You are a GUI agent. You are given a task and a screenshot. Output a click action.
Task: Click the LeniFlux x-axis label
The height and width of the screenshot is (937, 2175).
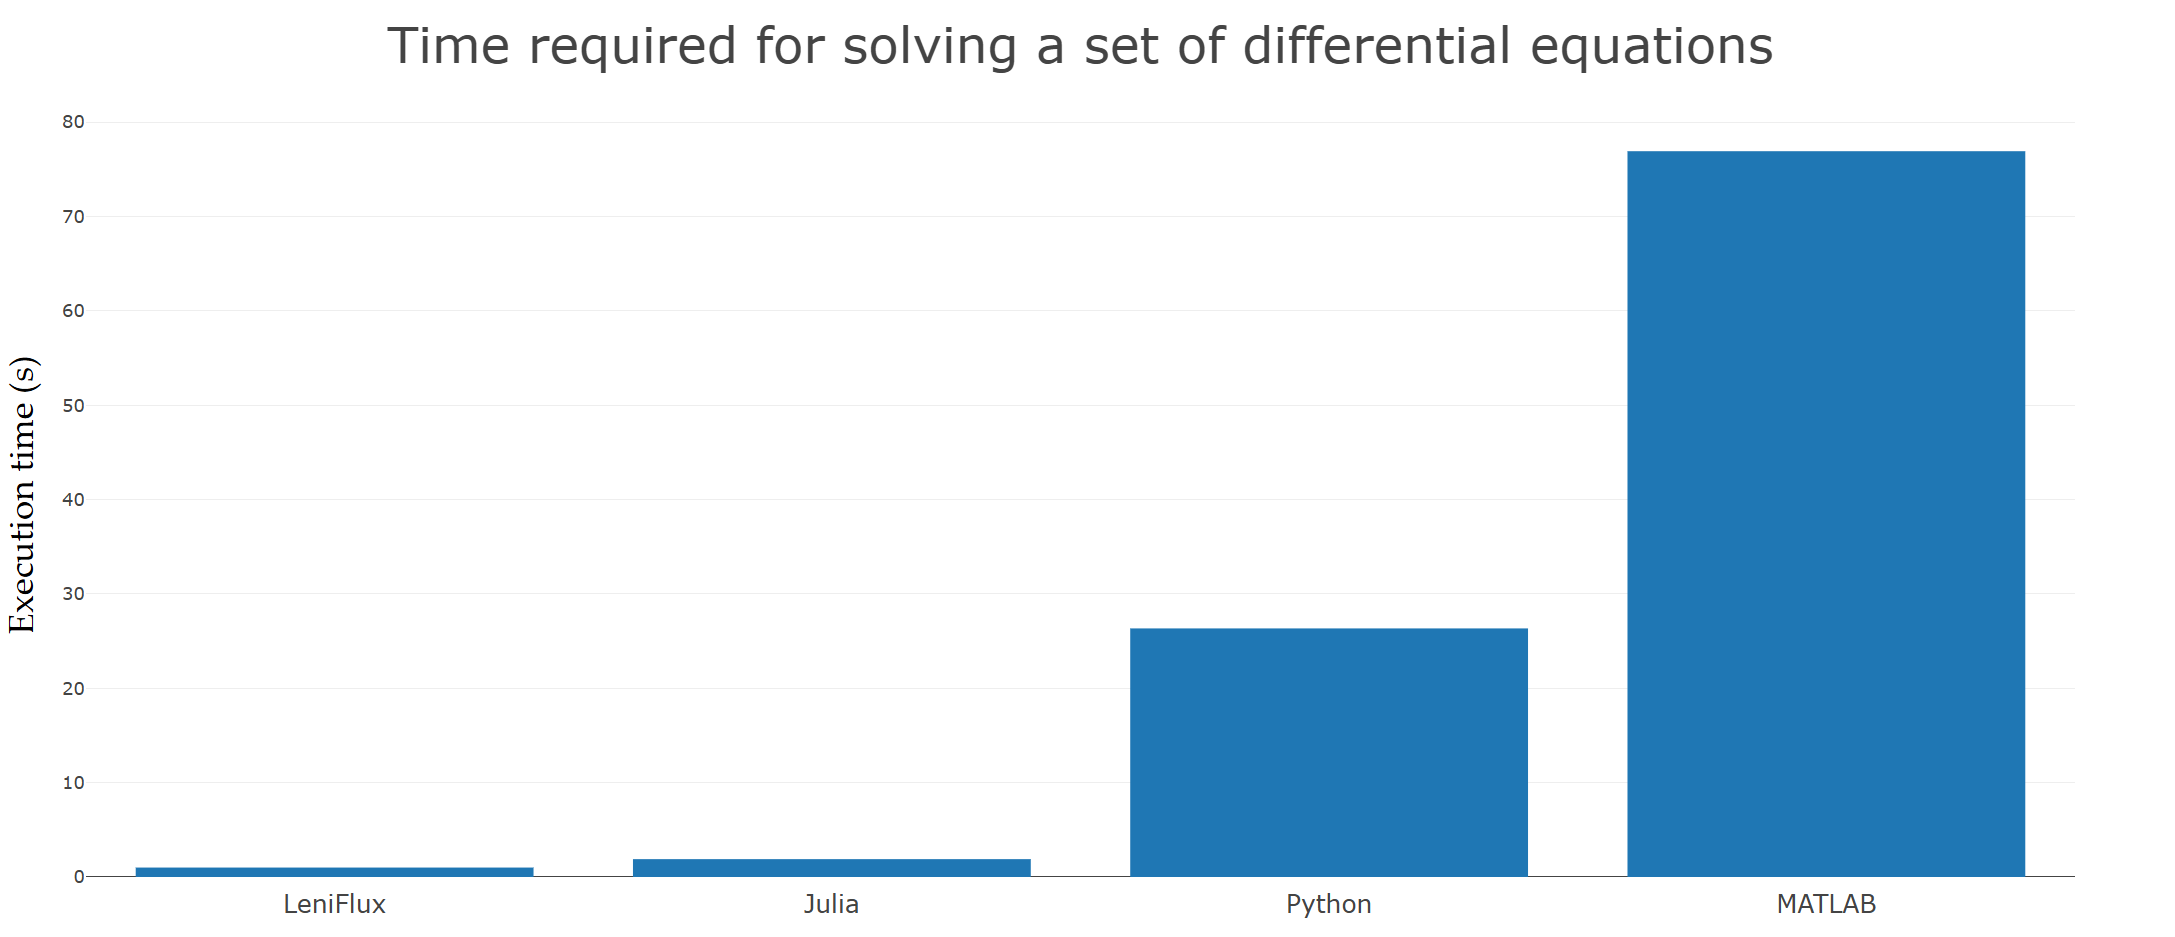point(334,905)
